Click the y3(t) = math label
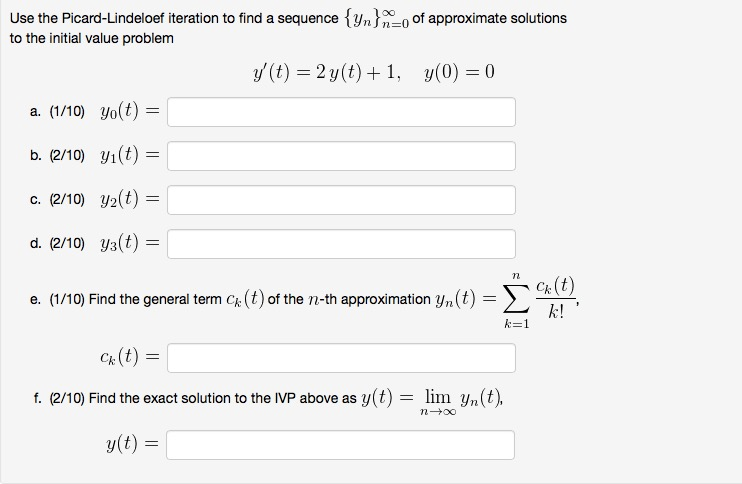 130,244
